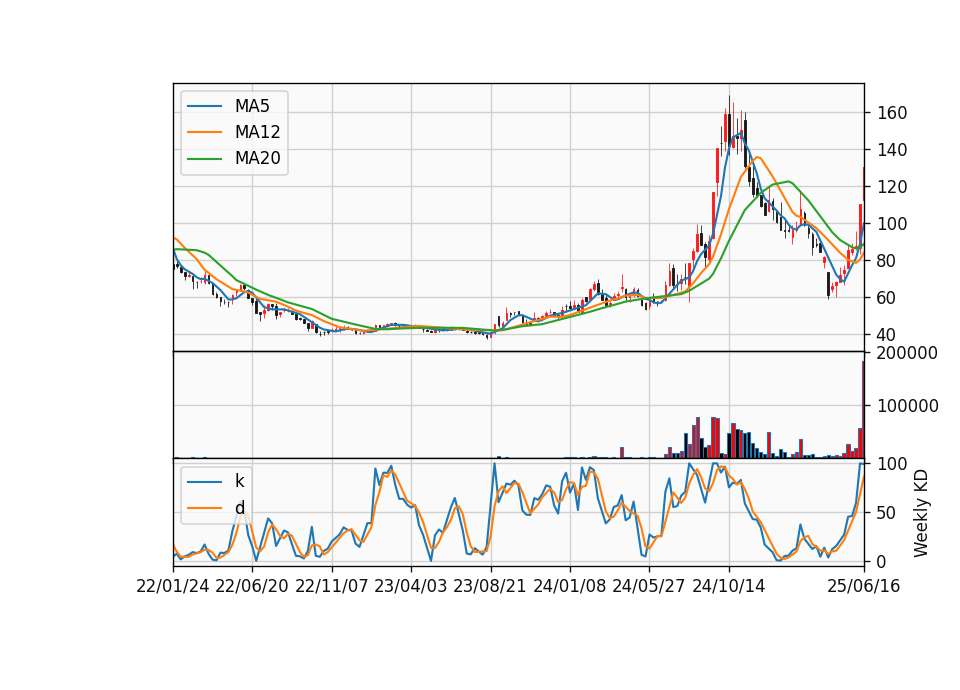
Task: Click the MA12 legend label
Action: point(257,132)
